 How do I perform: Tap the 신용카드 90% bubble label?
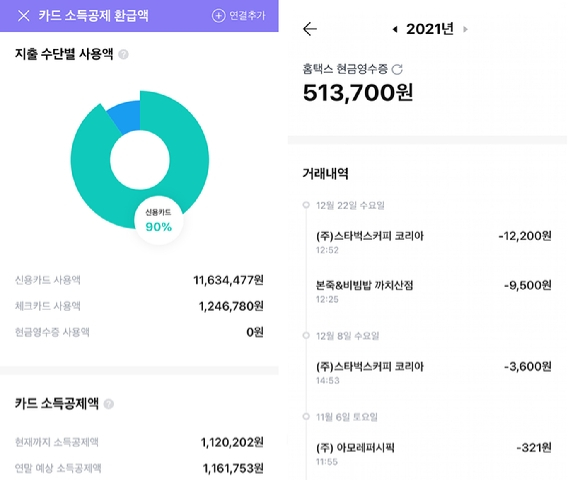tap(158, 220)
